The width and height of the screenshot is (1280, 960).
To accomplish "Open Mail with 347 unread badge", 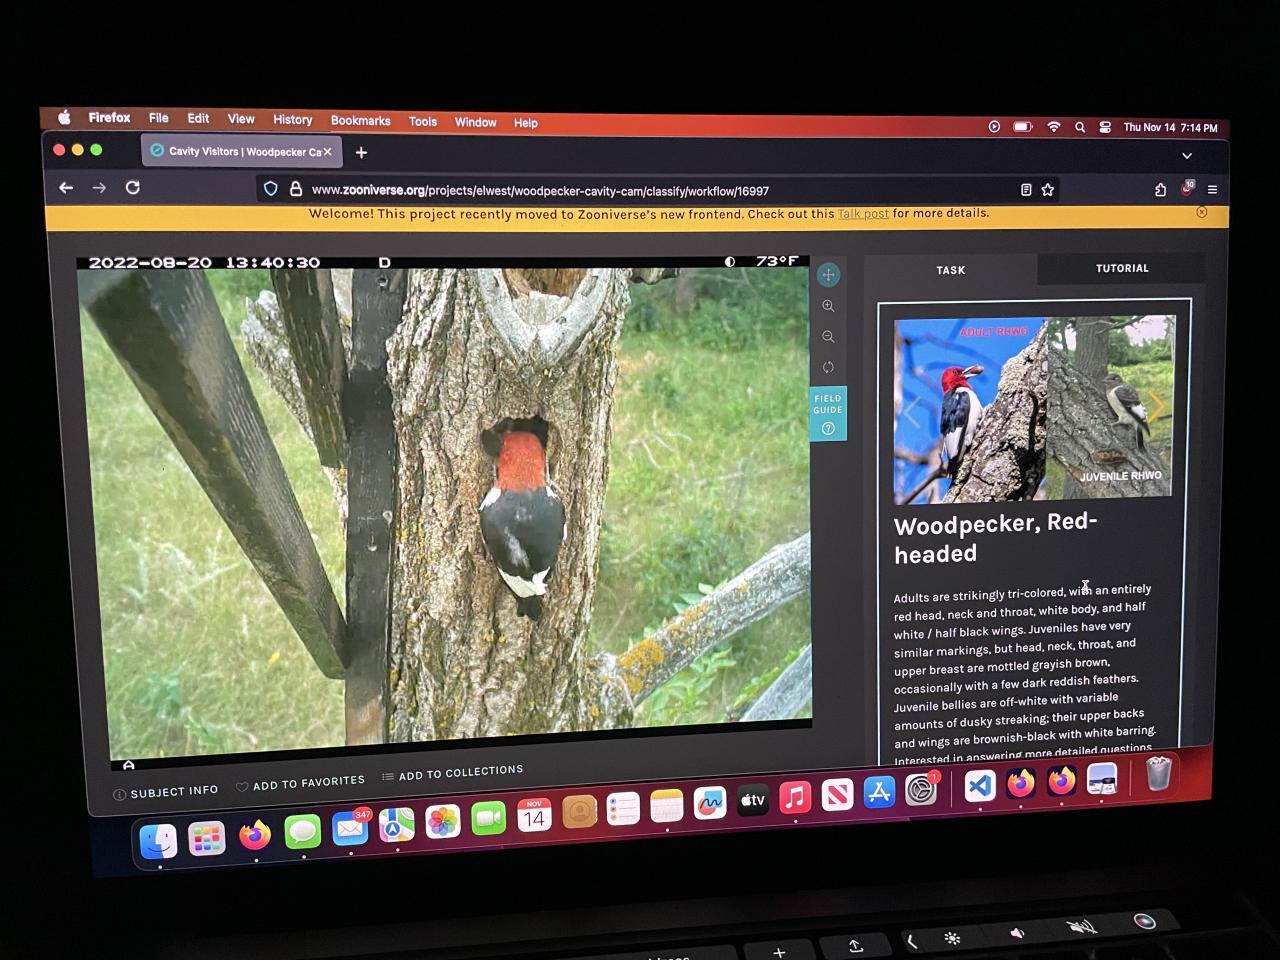I will pos(349,828).
